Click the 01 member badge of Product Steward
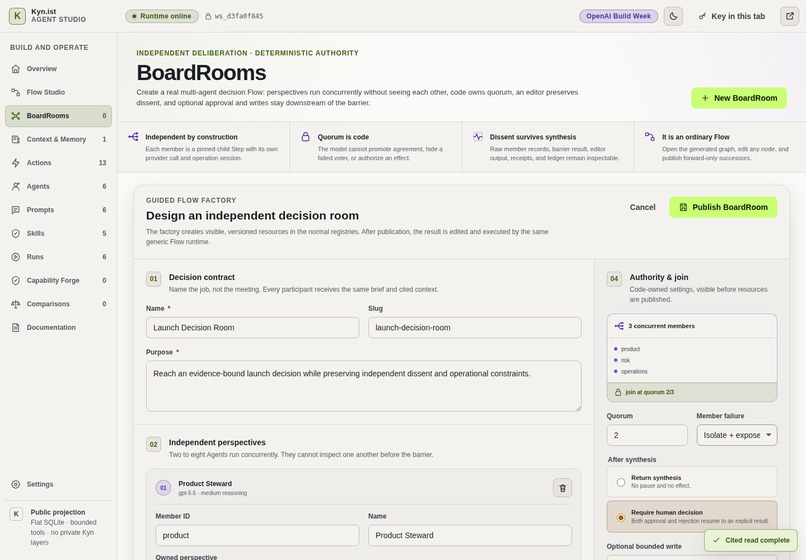Screen dimensions: 806x560 [x=163, y=488]
